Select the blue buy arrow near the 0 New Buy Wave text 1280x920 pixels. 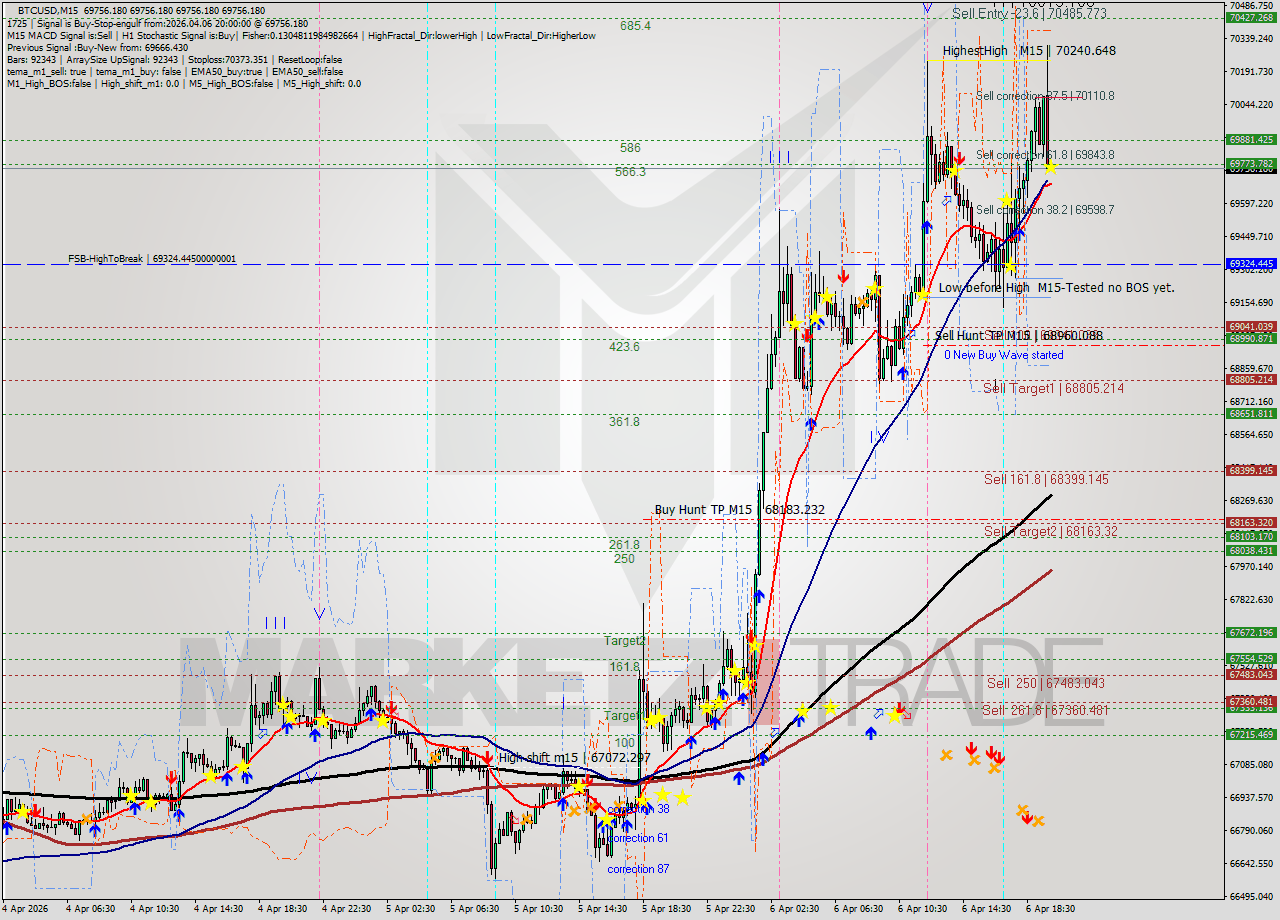pos(903,372)
